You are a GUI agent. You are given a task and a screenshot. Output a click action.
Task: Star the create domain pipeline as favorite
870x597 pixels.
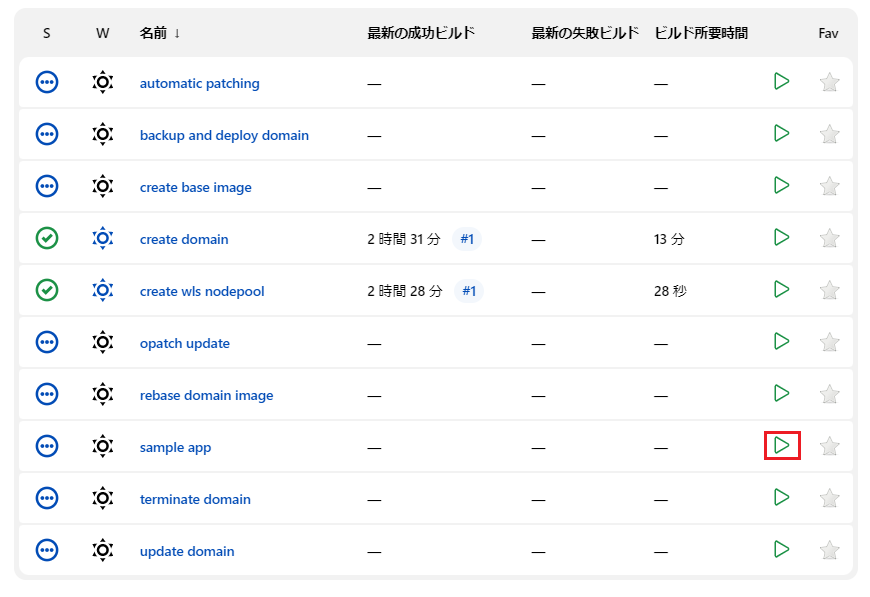point(829,238)
